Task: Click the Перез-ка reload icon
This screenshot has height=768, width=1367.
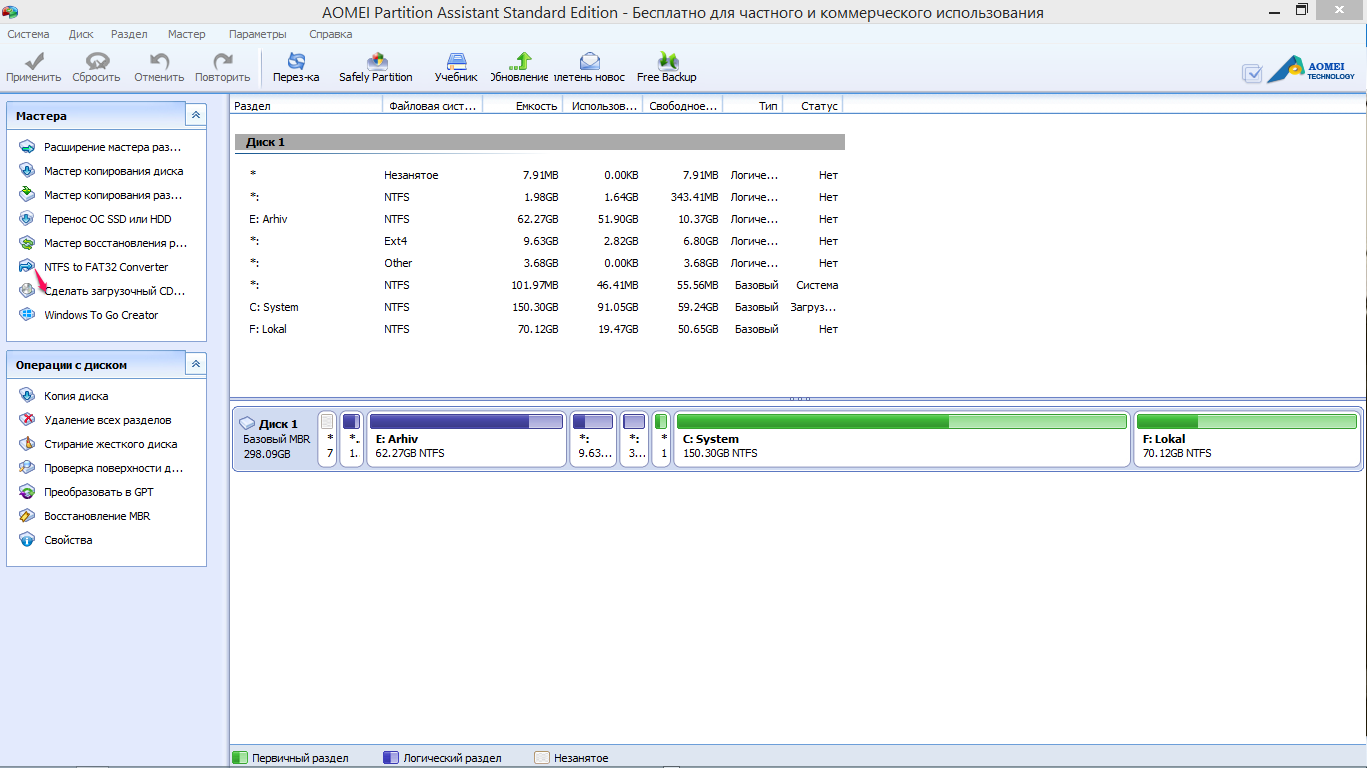Action: pyautogui.click(x=296, y=62)
